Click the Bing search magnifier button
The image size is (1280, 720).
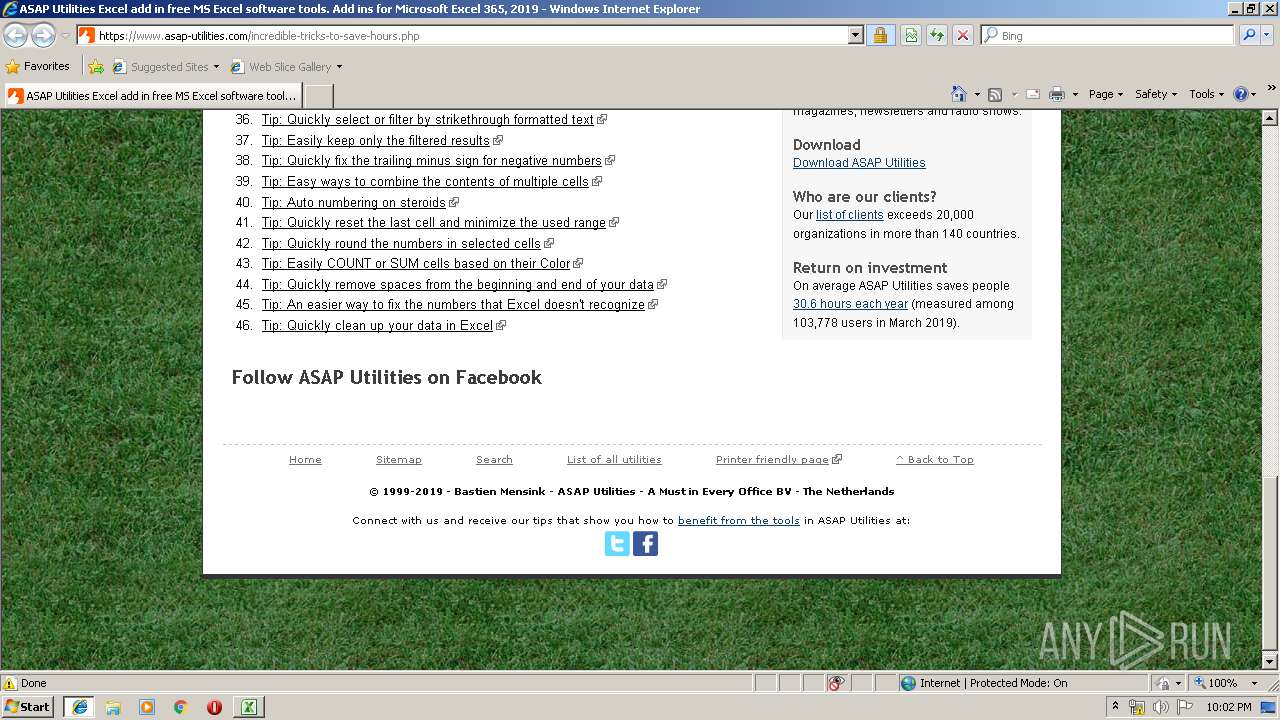point(1248,35)
